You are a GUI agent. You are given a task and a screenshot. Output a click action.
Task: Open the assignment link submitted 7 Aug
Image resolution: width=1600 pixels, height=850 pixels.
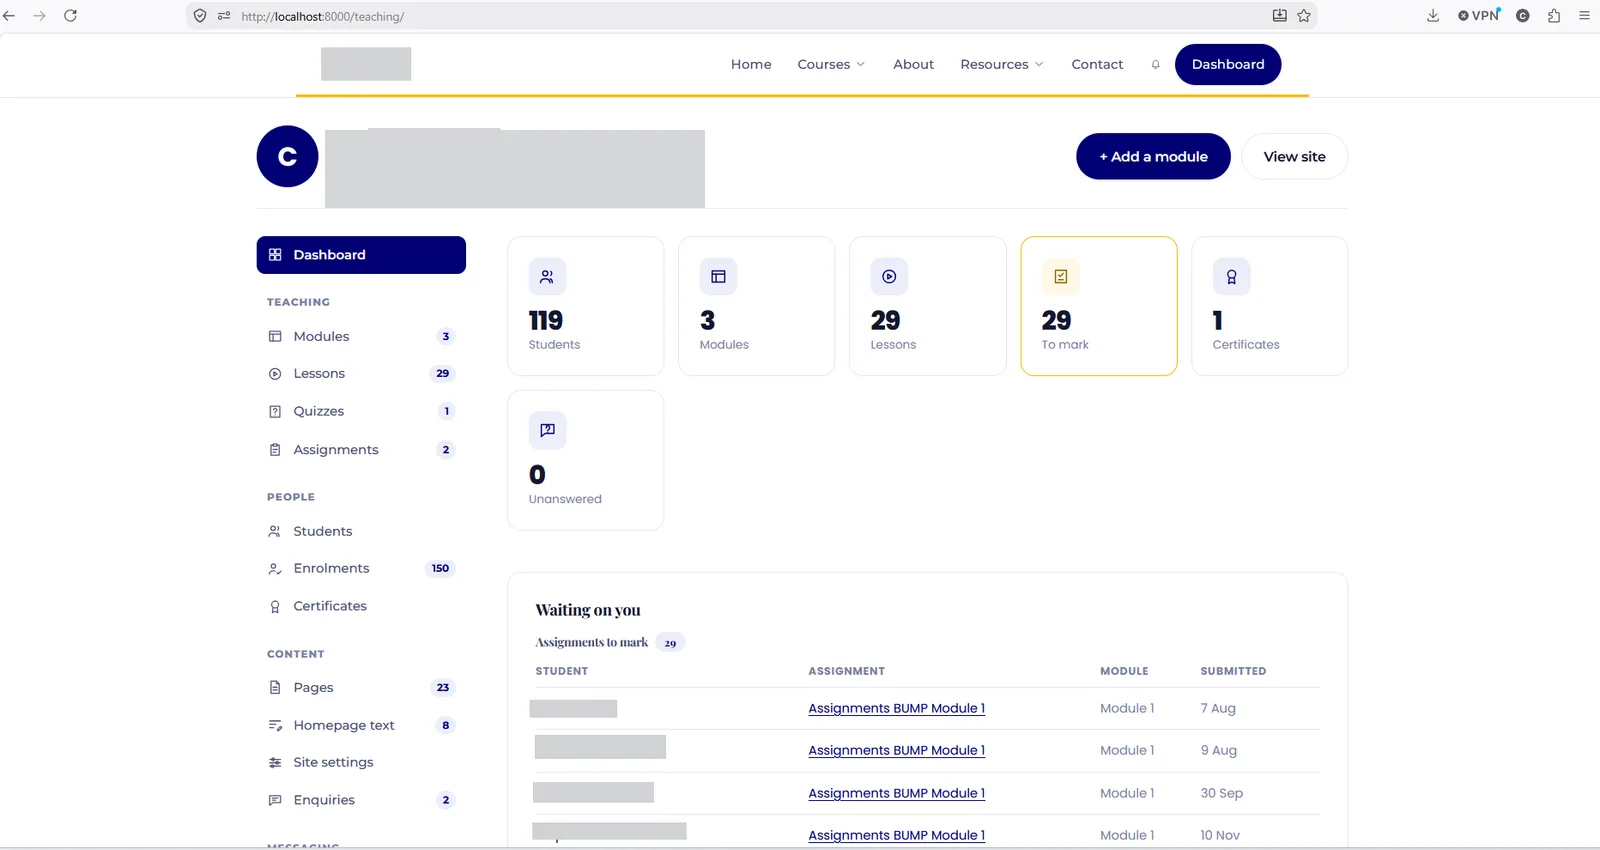(897, 709)
